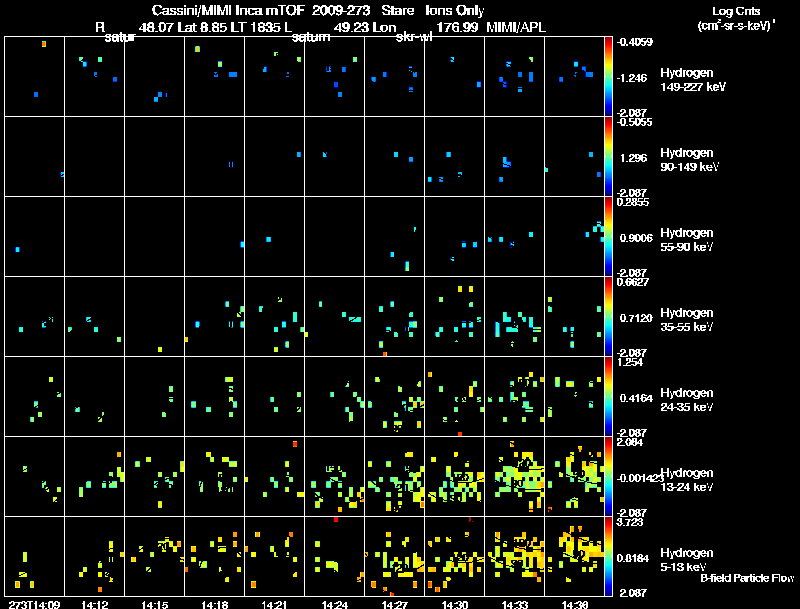Image resolution: width=800 pixels, height=609 pixels.
Task: Click the '14:15' time axis label
Action: pos(155,604)
